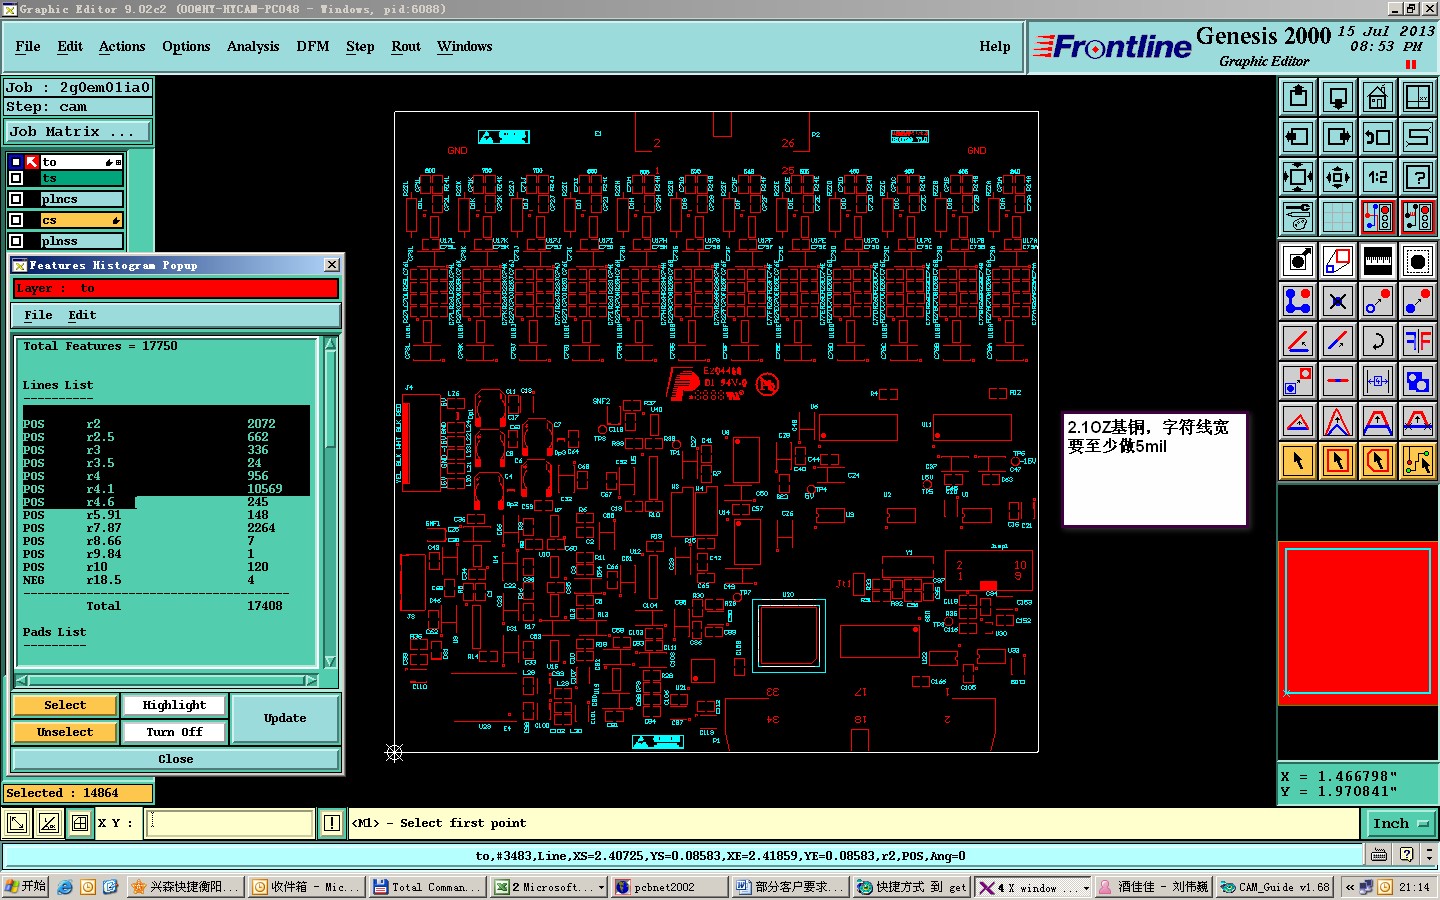Open the Edit menu in menu bar
This screenshot has width=1440, height=900.
click(70, 46)
